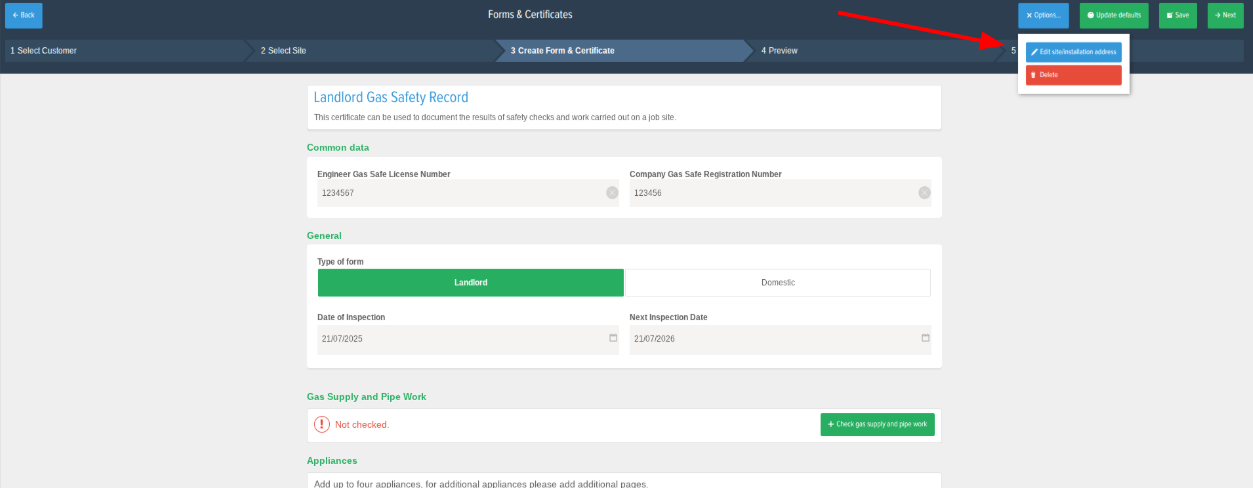Go to step 1 Select Customer
1253x488 pixels.
pyautogui.click(x=120, y=50)
